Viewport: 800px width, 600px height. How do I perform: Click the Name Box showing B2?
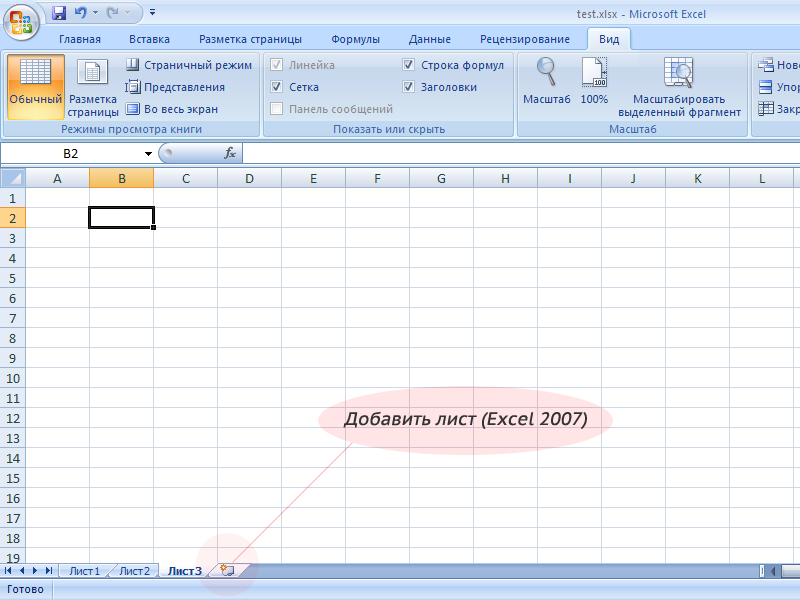click(71, 154)
